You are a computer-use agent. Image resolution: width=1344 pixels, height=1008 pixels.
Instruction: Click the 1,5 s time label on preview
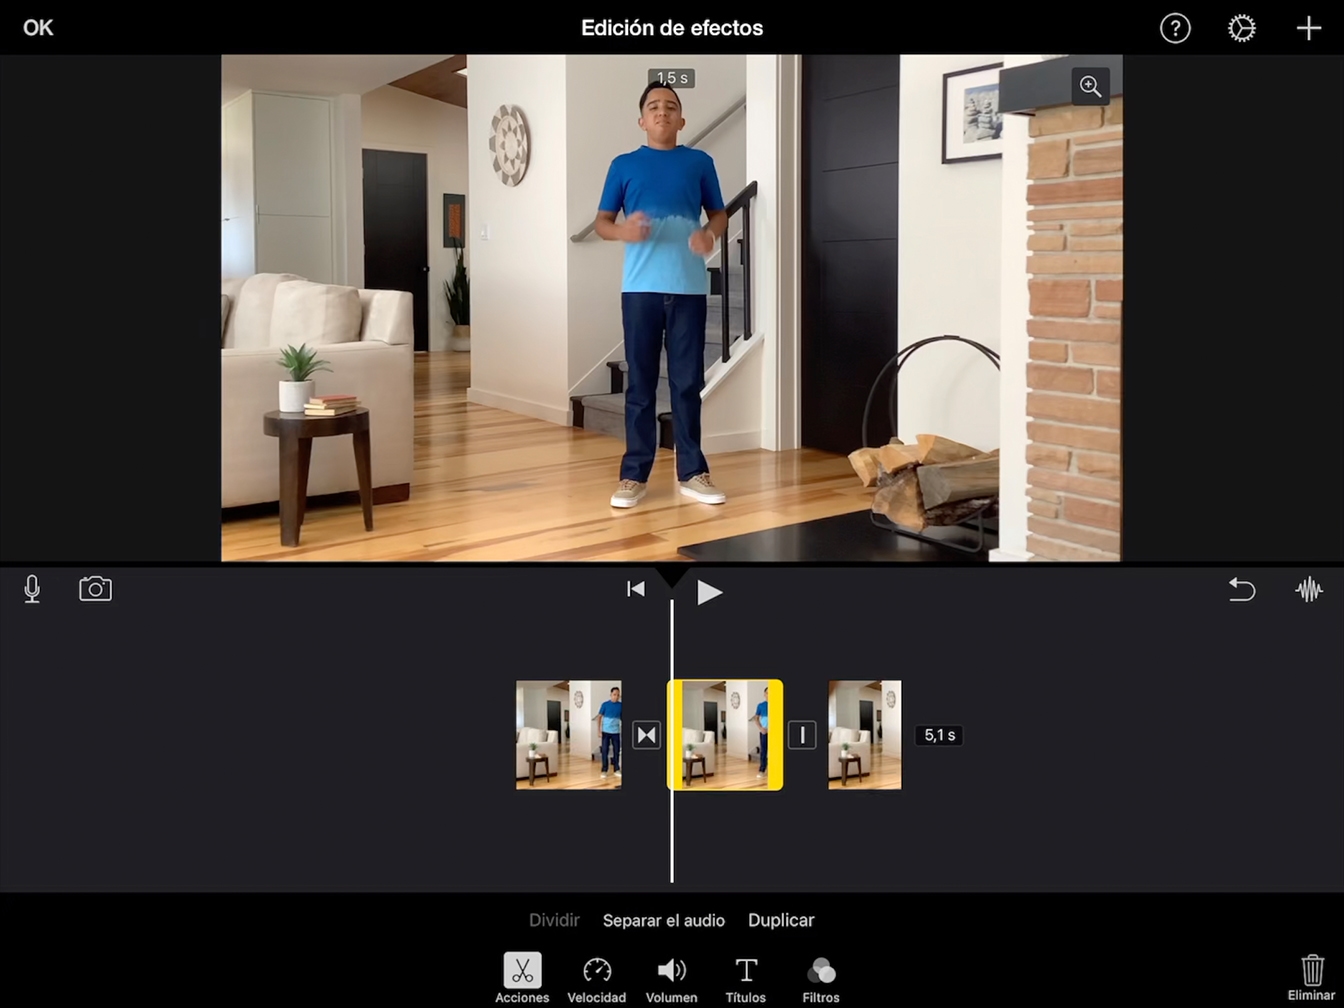(671, 78)
